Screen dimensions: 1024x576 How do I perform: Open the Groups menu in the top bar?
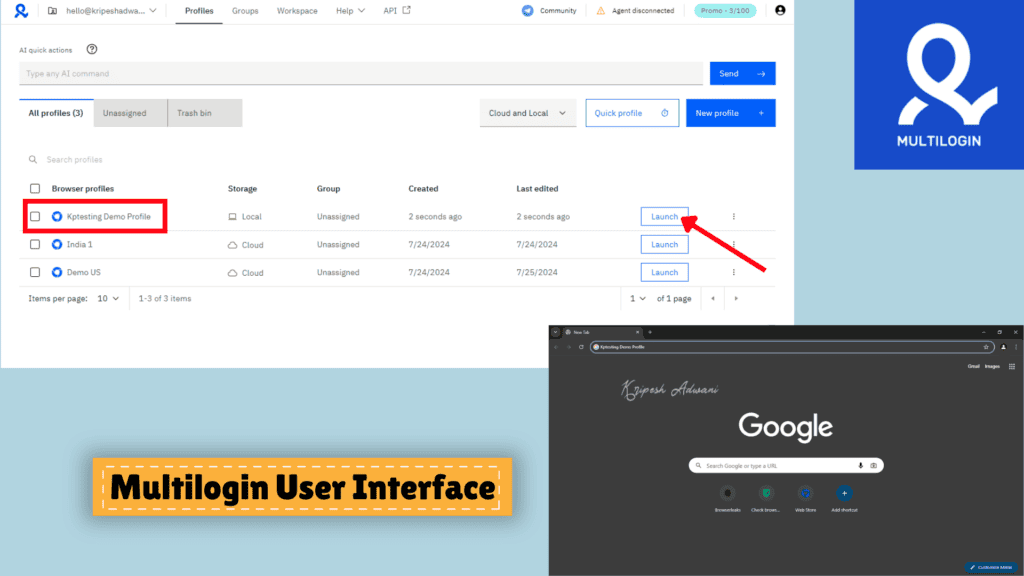[244, 10]
